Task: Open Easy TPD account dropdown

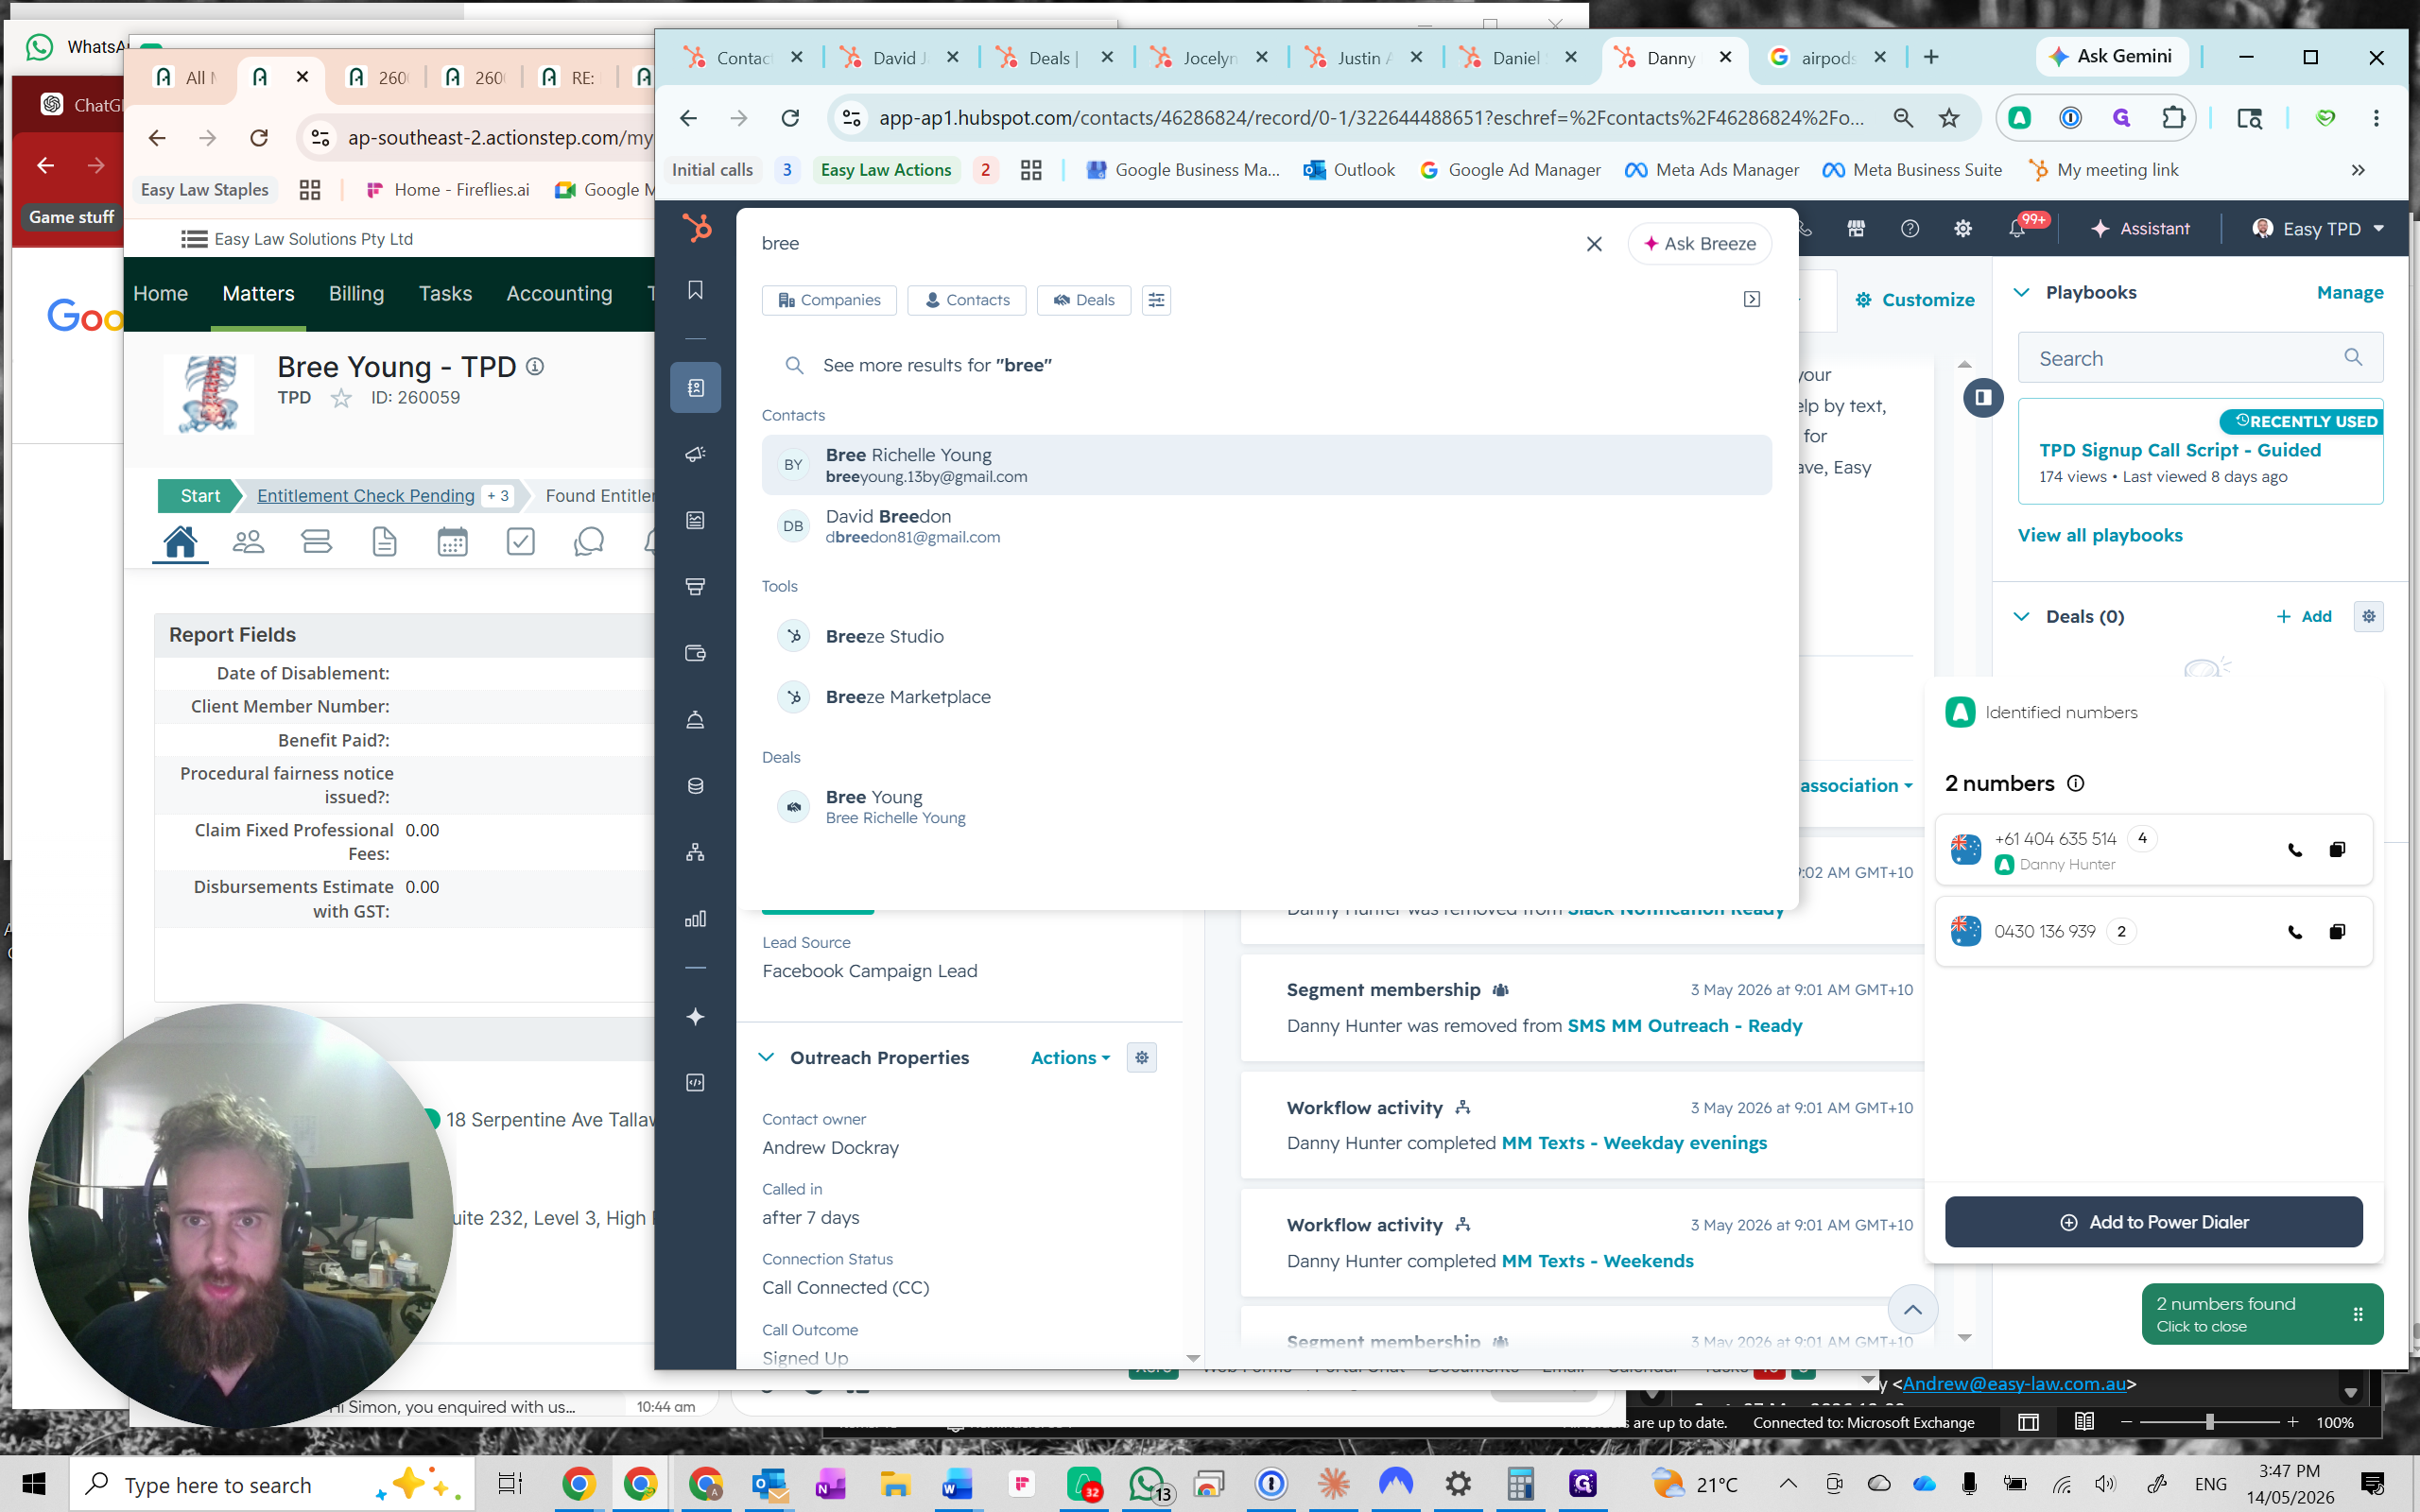Action: coord(2318,229)
